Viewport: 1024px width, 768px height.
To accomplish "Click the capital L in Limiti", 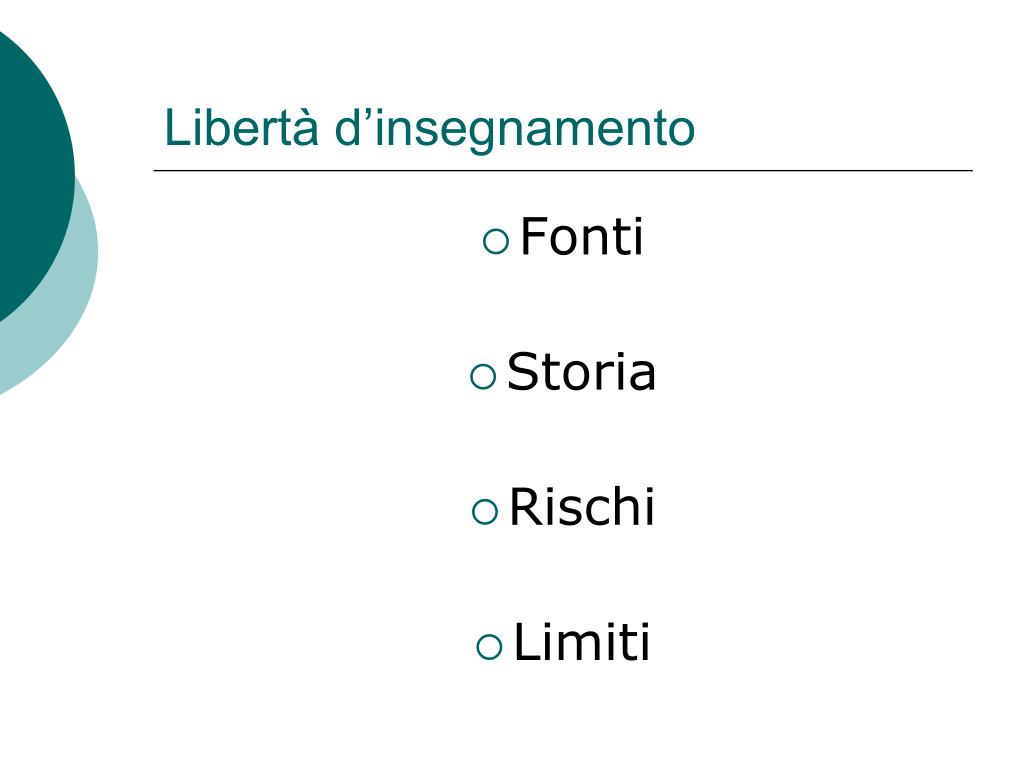I will [x=526, y=641].
